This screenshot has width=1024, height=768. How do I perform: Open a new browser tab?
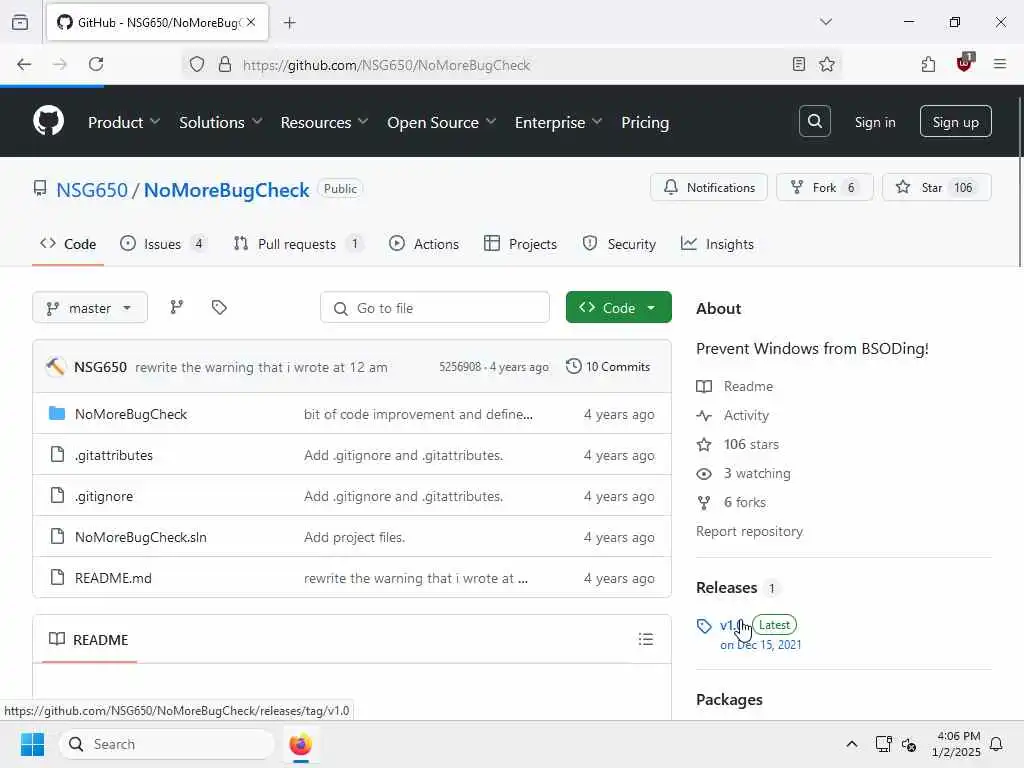289,23
